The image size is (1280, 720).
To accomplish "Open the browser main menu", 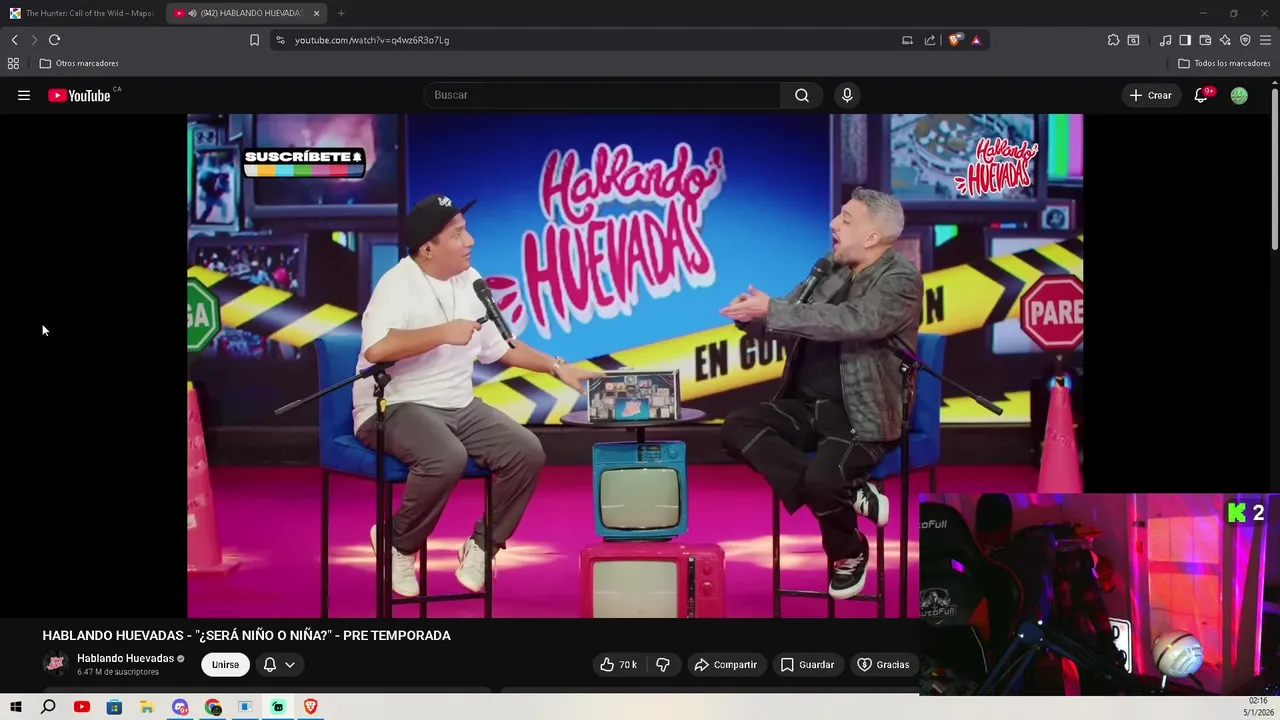I will point(1265,40).
